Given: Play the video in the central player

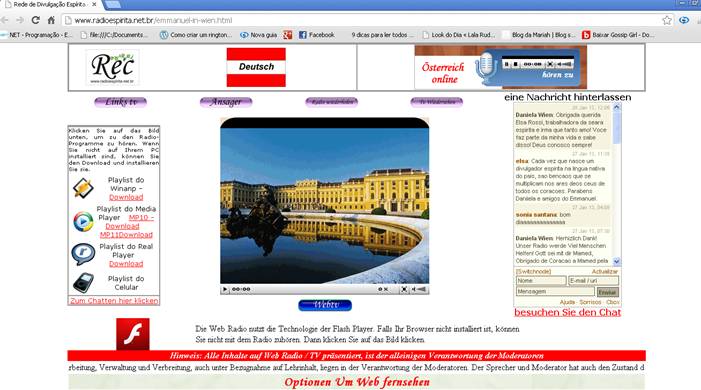Looking at the screenshot, I should click(225, 289).
